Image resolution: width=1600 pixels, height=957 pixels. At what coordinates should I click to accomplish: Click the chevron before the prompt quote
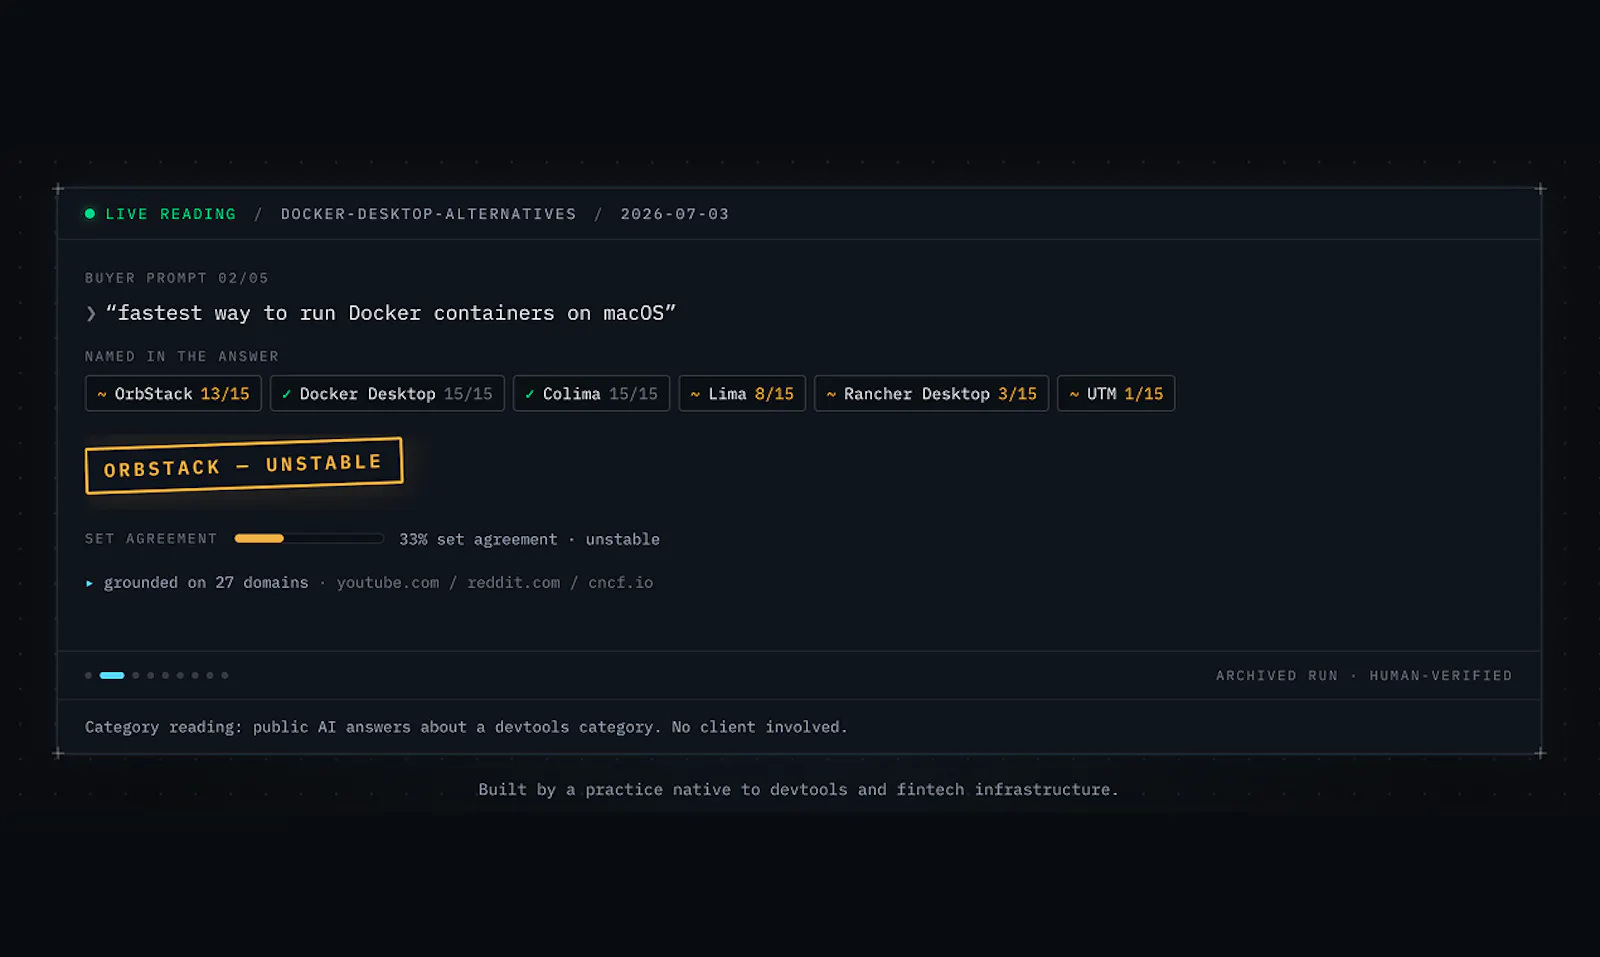(x=91, y=314)
